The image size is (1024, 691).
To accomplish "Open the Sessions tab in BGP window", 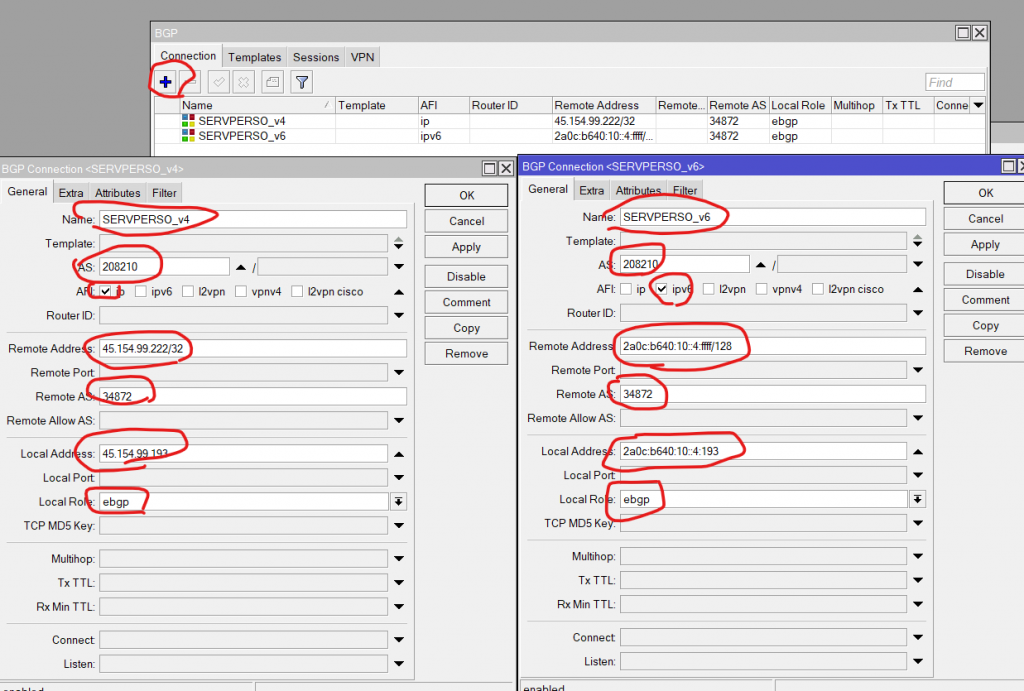I will 316,57.
